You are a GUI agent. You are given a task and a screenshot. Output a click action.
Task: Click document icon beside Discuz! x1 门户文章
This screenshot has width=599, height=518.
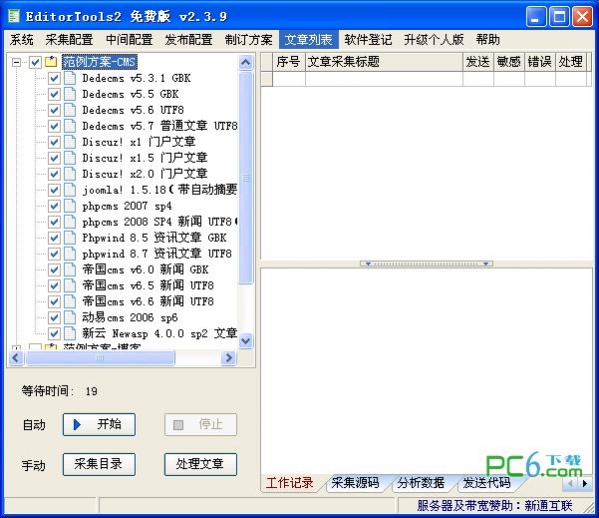[x=70, y=142]
